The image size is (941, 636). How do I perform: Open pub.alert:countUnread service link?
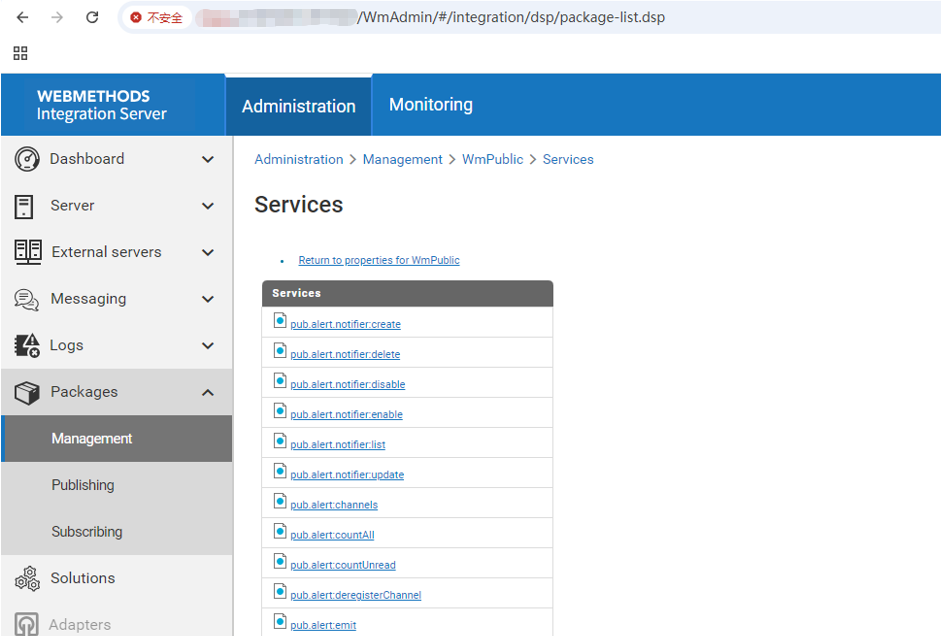coord(343,565)
